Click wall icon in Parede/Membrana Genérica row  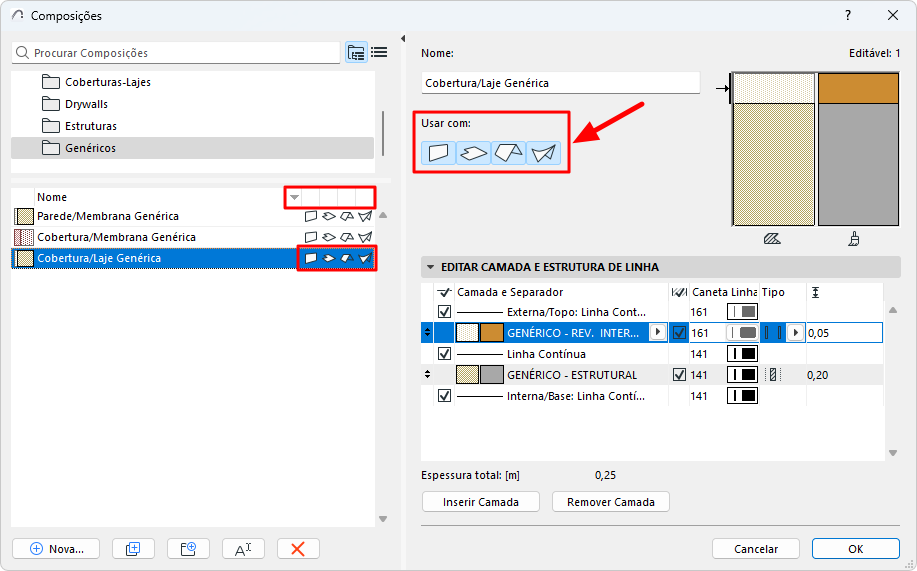311,216
